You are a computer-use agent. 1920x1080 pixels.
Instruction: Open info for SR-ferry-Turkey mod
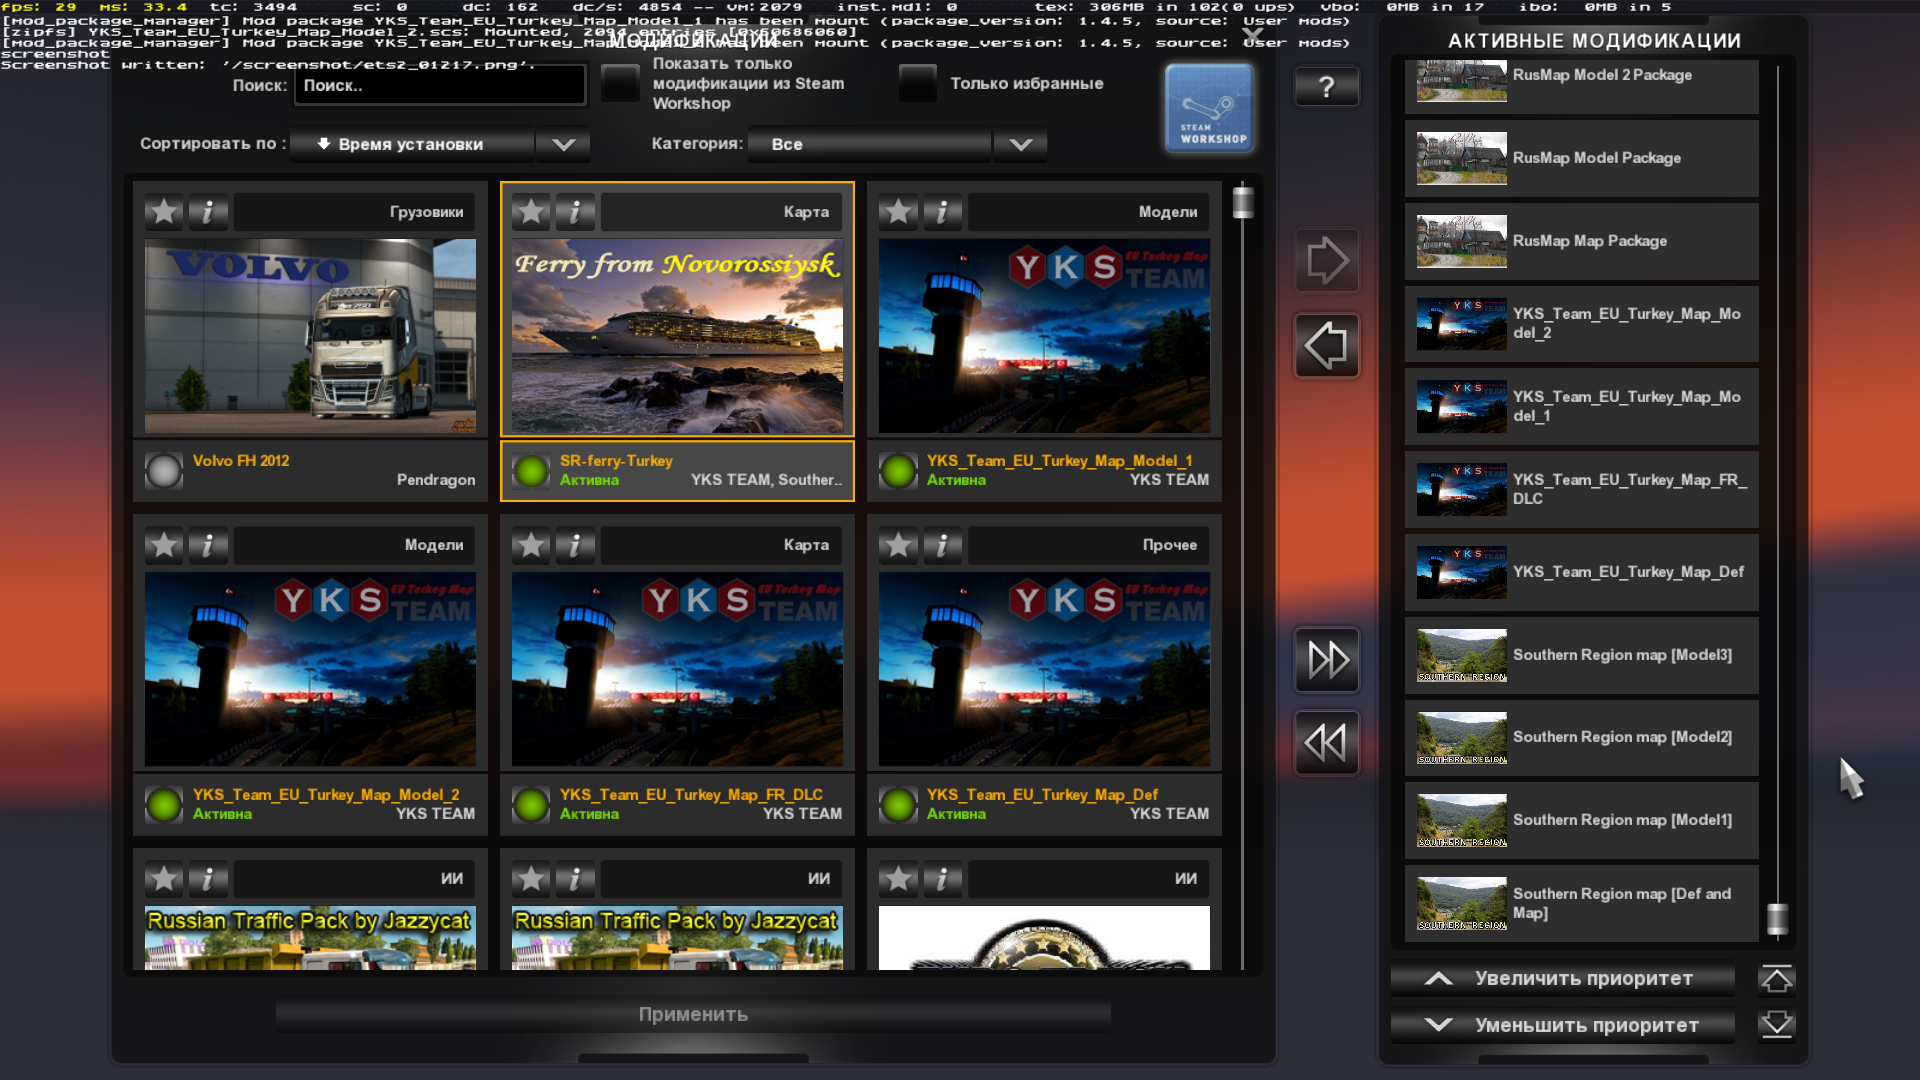point(575,212)
